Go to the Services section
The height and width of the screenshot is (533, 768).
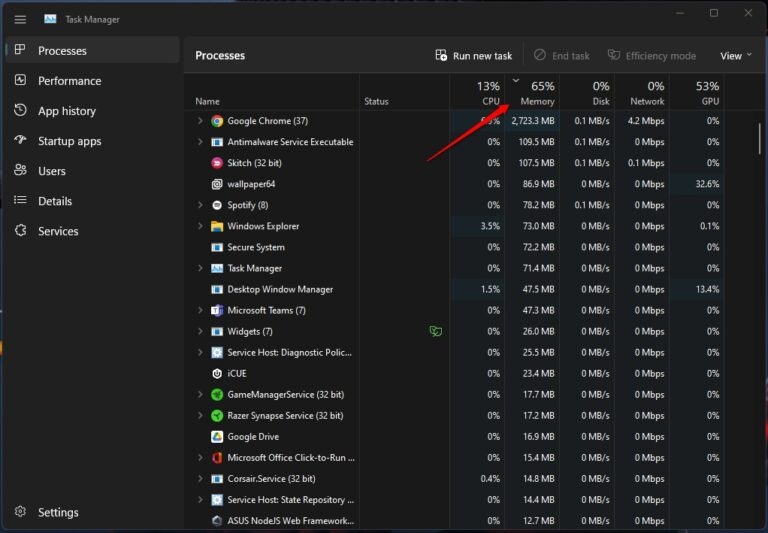coord(58,231)
